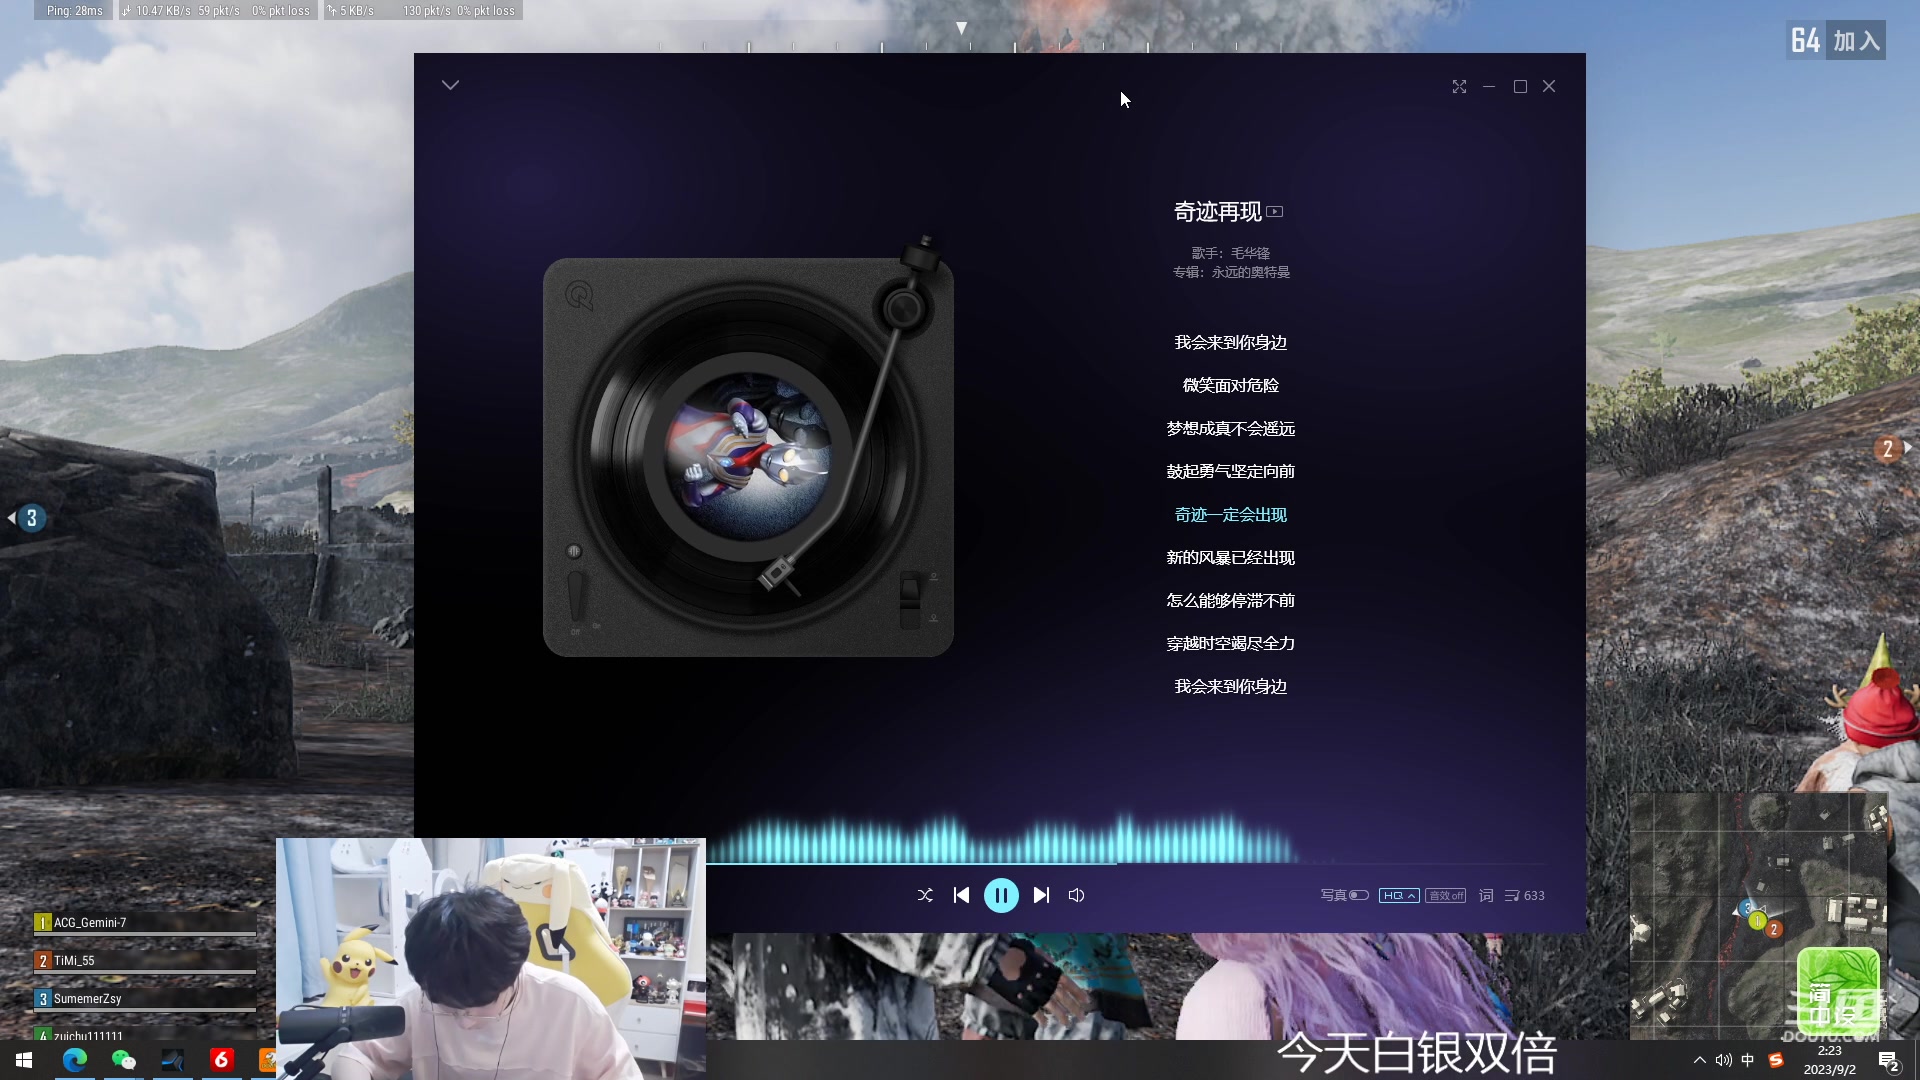The width and height of the screenshot is (1920, 1080).
Task: Open Microsoft Edge from the taskbar
Action: [x=74, y=1060]
